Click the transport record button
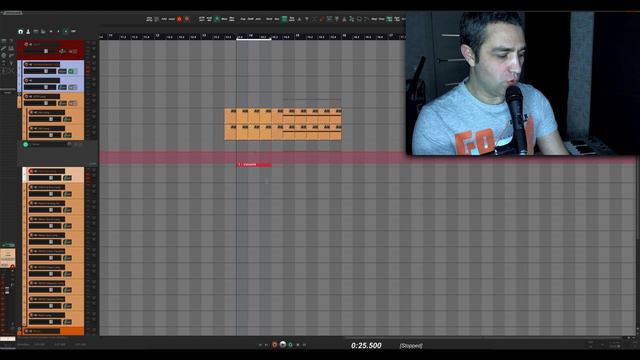The image size is (640, 360). tap(275, 345)
